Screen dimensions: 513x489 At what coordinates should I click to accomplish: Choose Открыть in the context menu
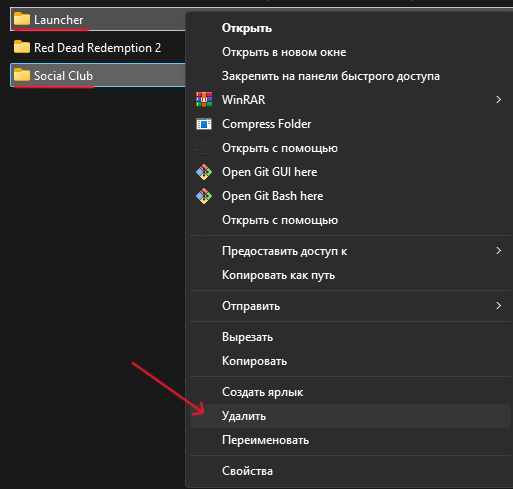(x=350, y=28)
